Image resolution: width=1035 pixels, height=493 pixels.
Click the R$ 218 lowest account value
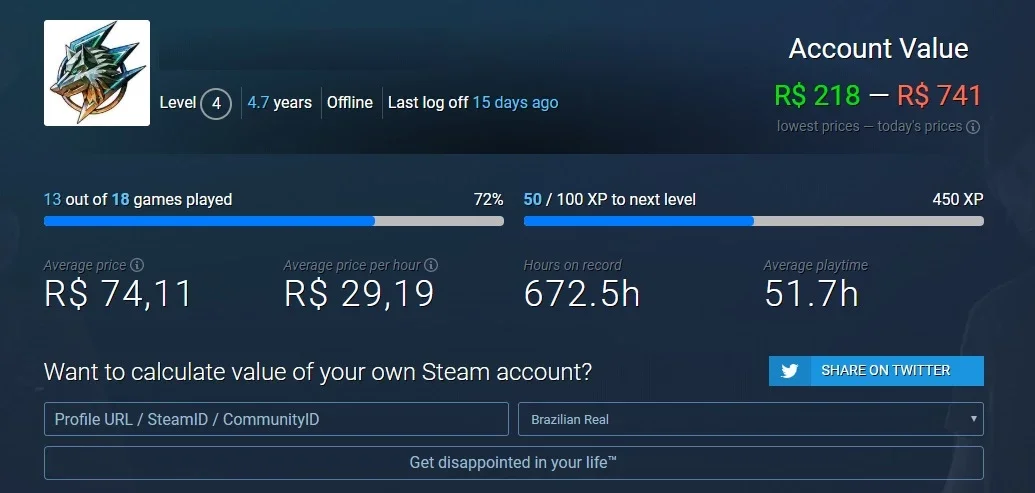coord(817,96)
